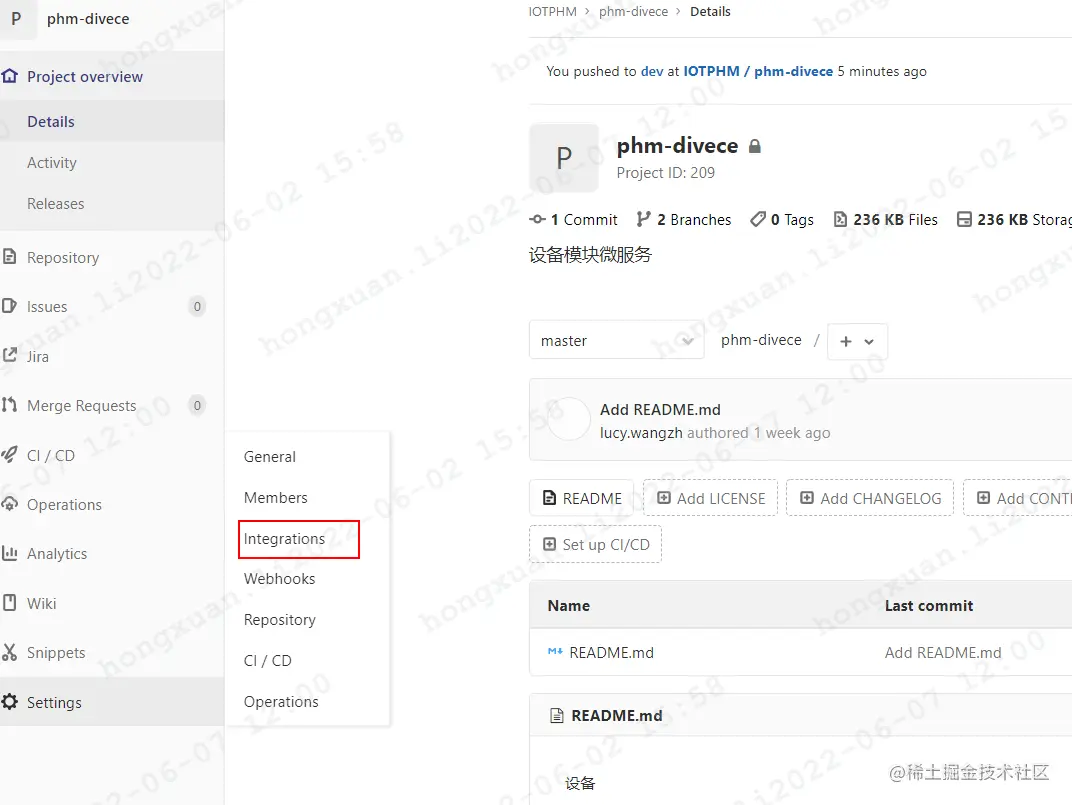The image size is (1072, 805).
Task: Click the Add LICENSE button
Action: coord(710,498)
